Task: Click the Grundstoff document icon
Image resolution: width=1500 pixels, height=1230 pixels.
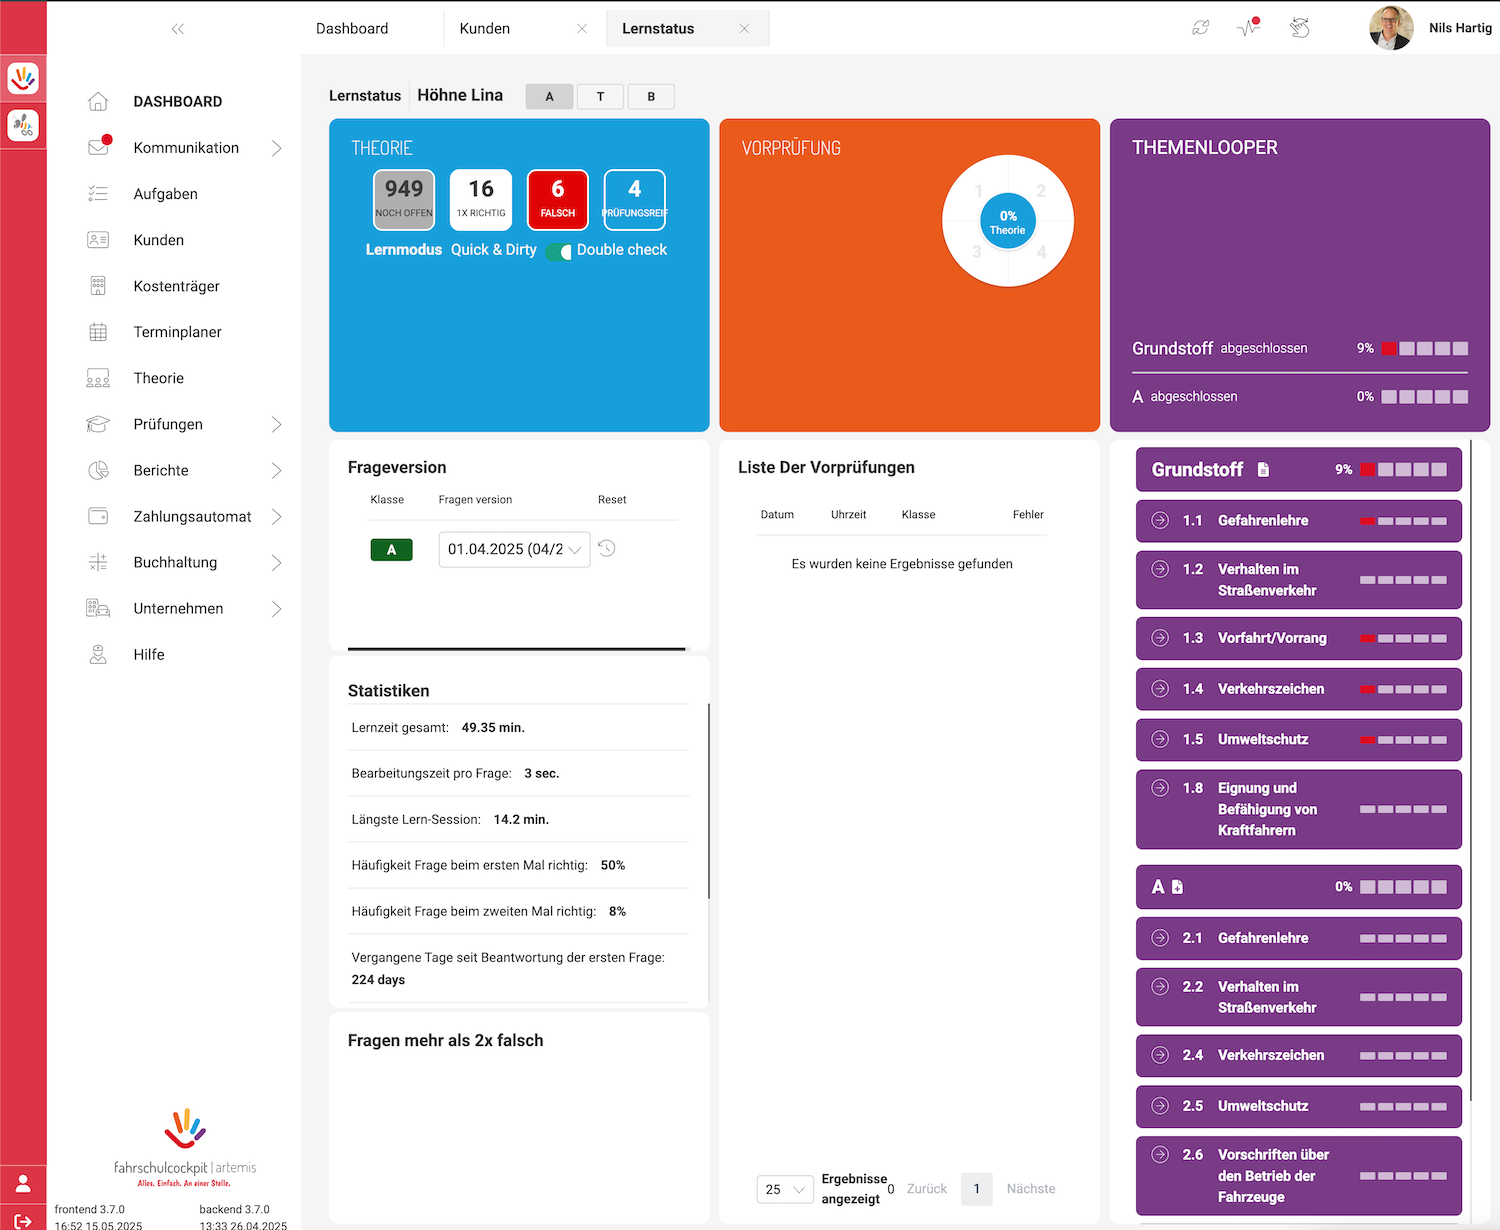Action: point(1263,469)
